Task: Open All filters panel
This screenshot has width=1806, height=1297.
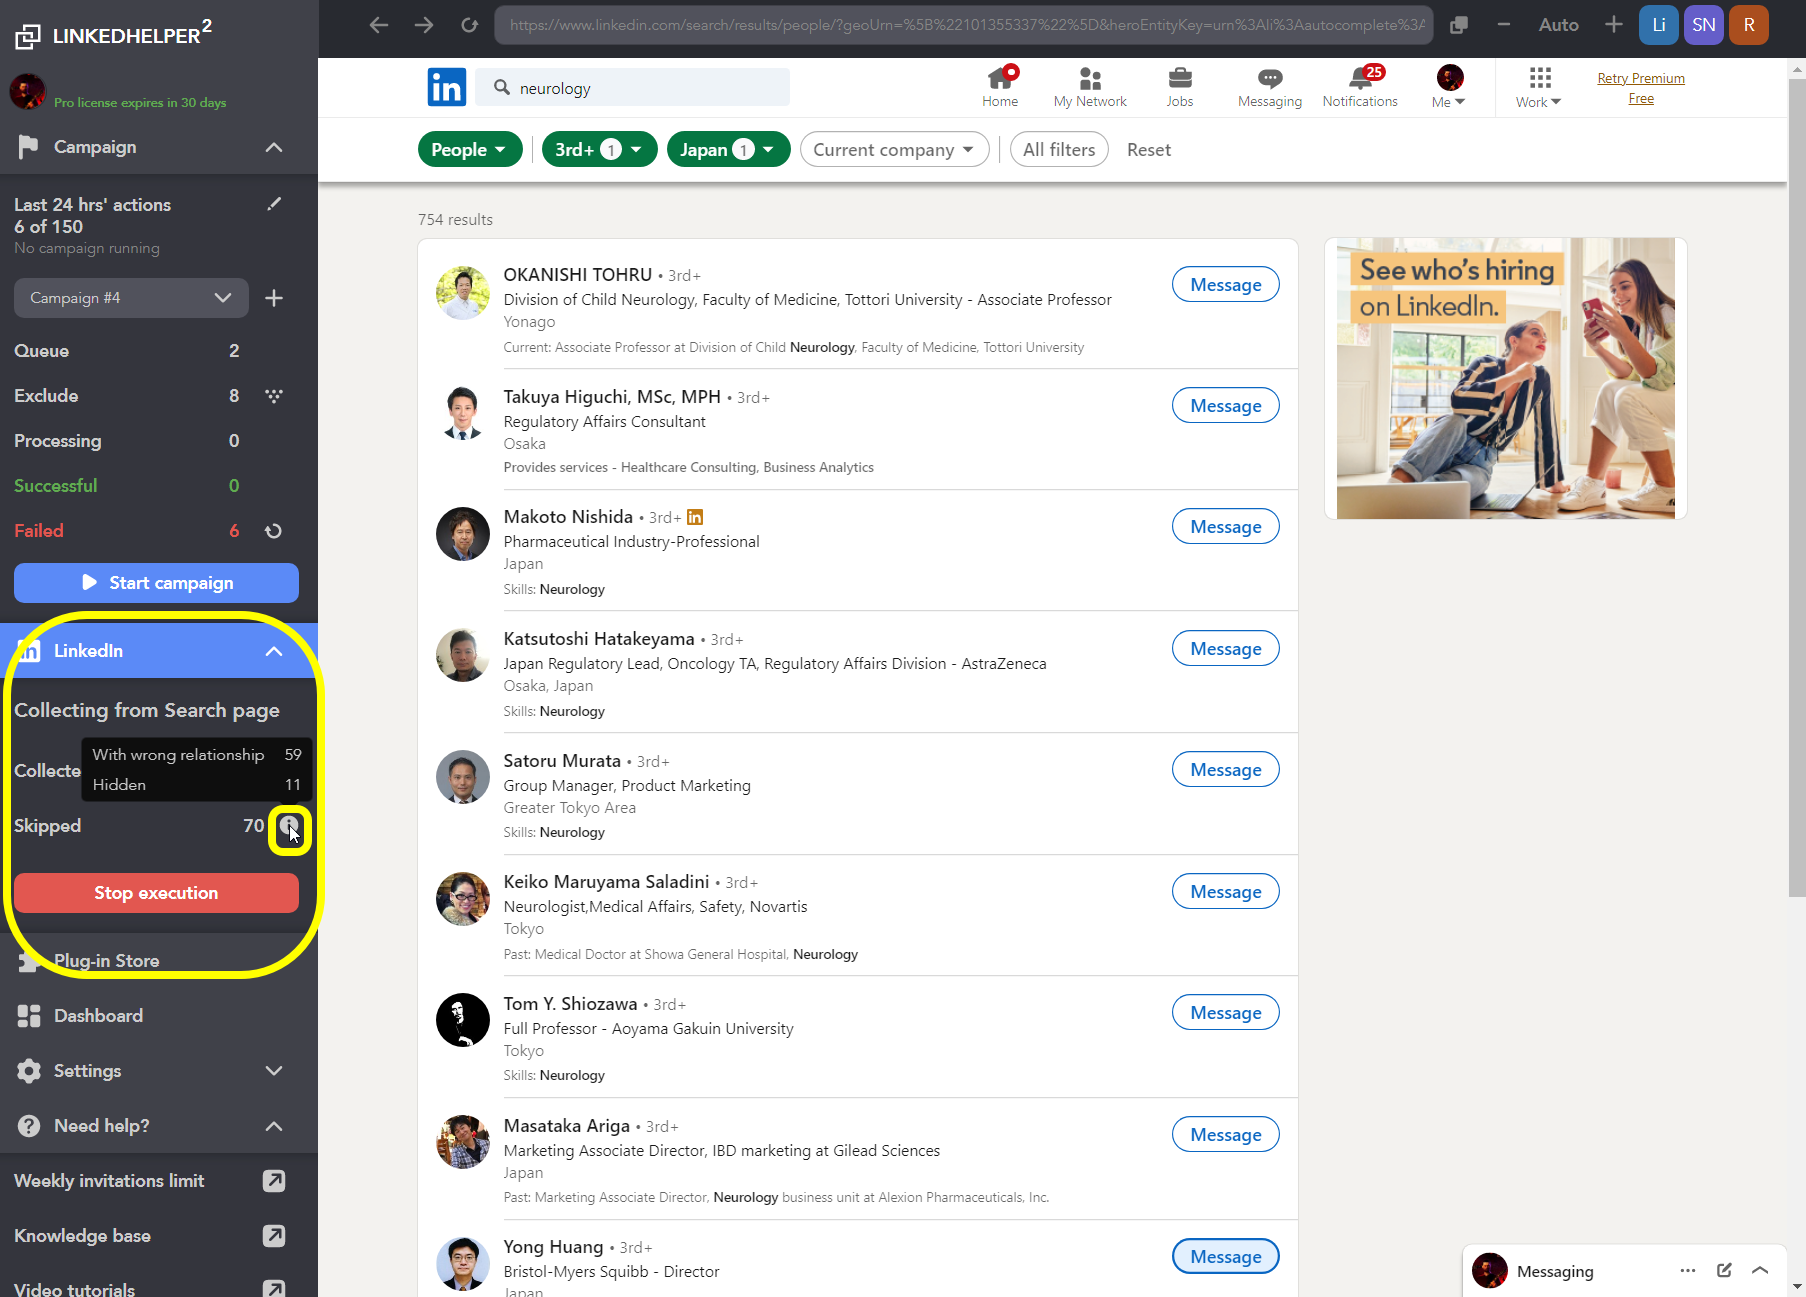Action: (x=1059, y=150)
